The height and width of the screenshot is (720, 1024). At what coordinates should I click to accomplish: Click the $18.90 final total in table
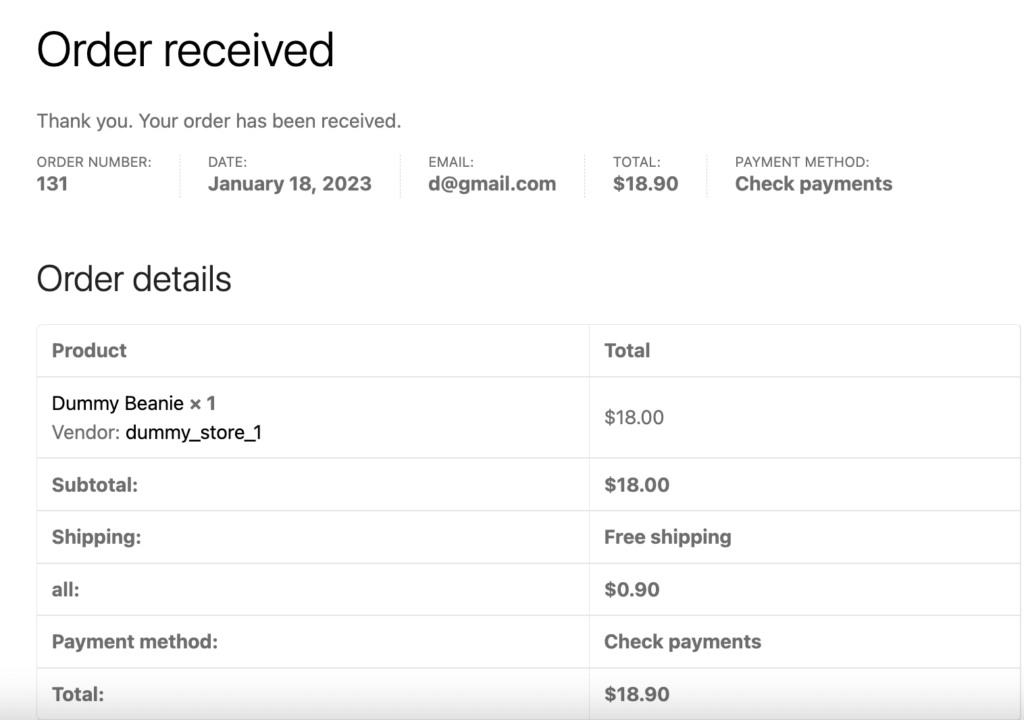[637, 694]
